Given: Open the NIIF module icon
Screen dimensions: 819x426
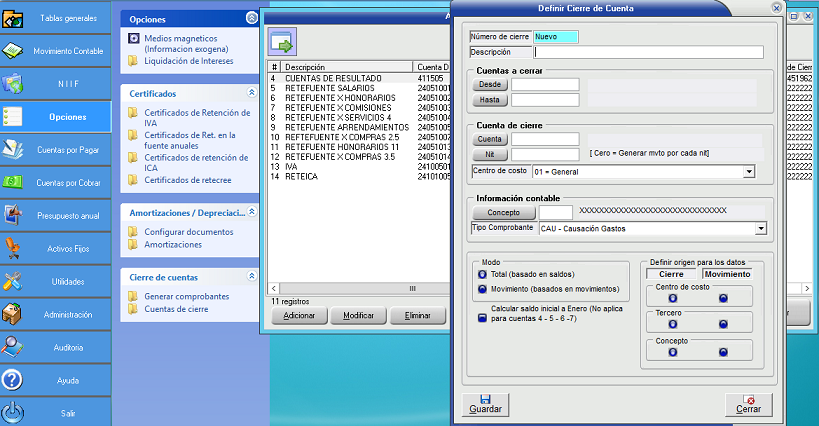Looking at the screenshot, I should 13,84.
